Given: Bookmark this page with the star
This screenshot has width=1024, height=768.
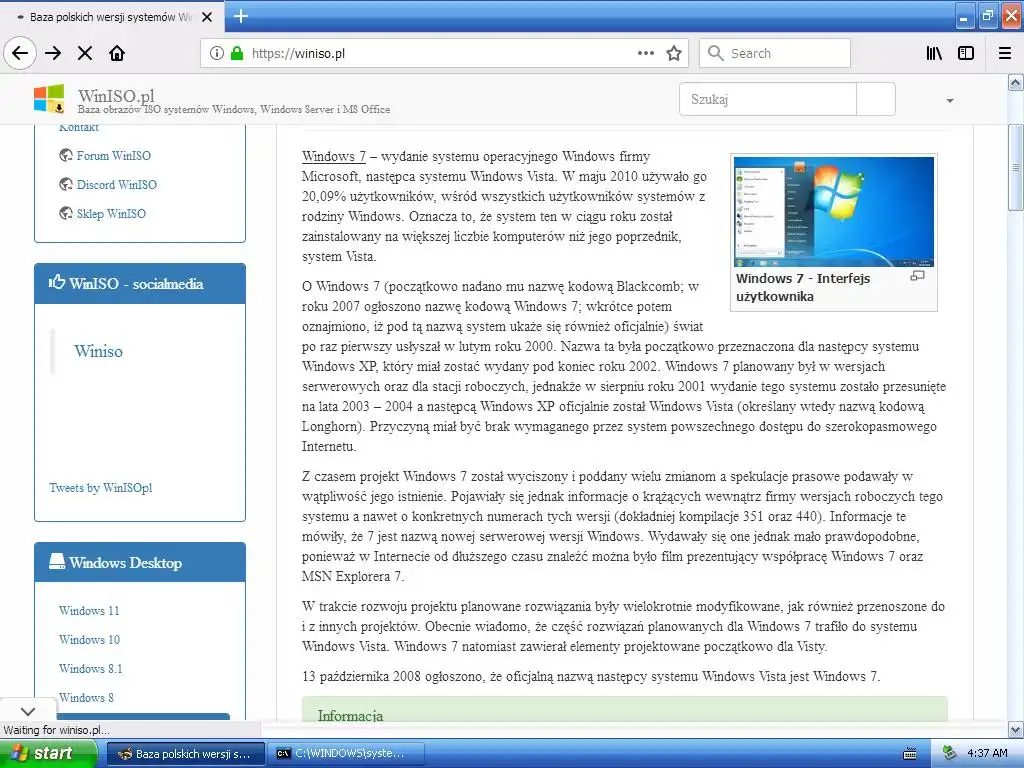Looking at the screenshot, I should click(x=674, y=53).
